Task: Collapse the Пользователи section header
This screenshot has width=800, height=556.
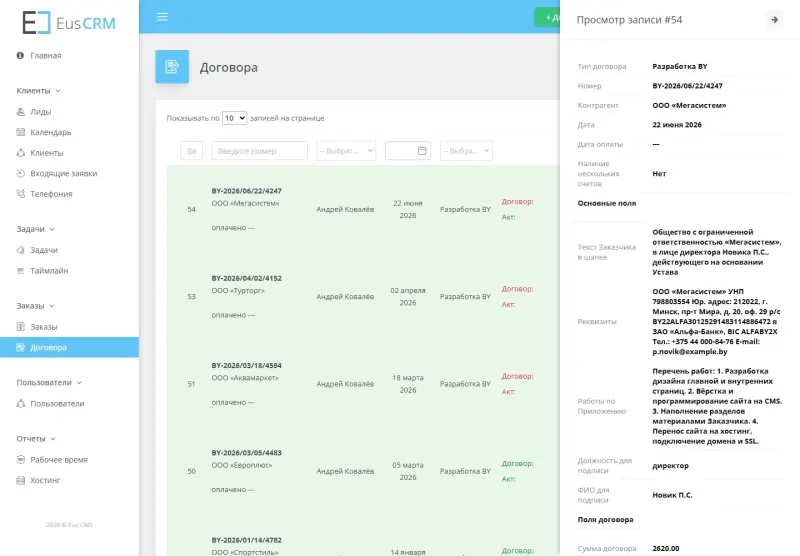Action: 49,383
